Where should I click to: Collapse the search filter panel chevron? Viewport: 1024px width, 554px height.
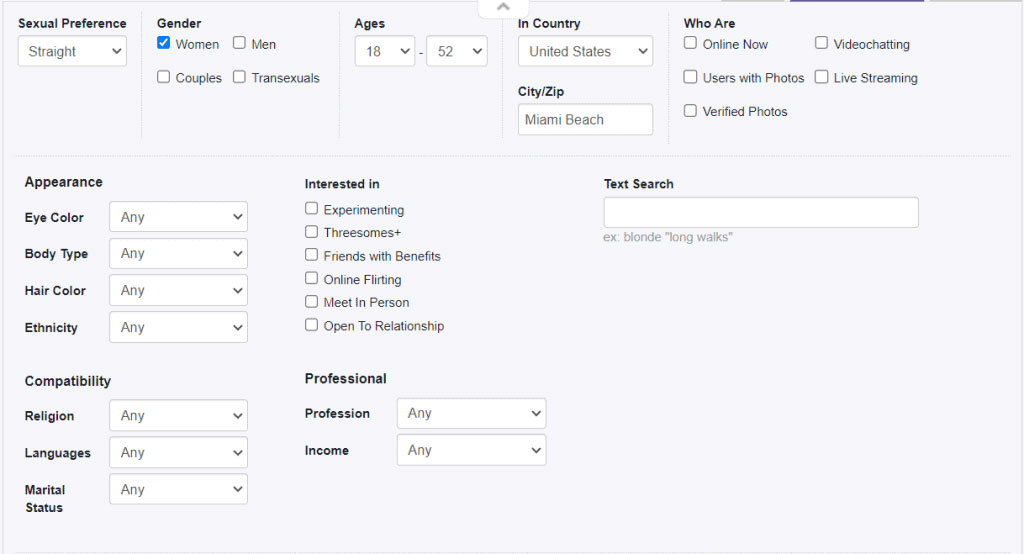(x=503, y=7)
